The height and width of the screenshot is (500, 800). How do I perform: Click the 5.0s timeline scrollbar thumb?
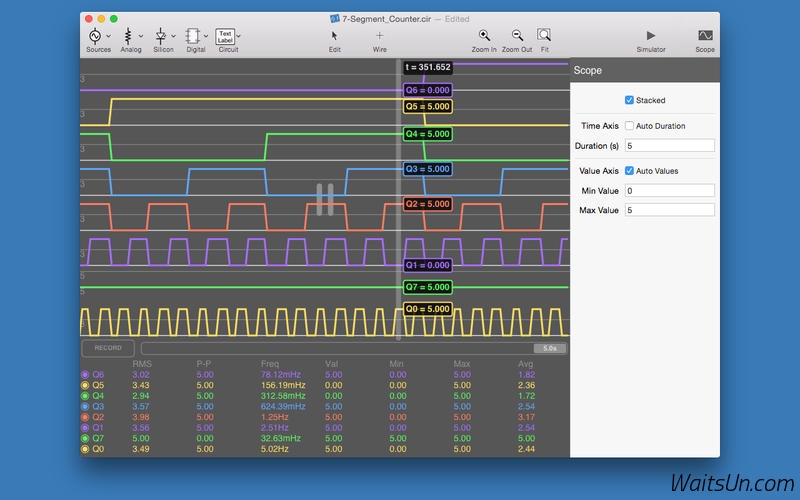[549, 348]
